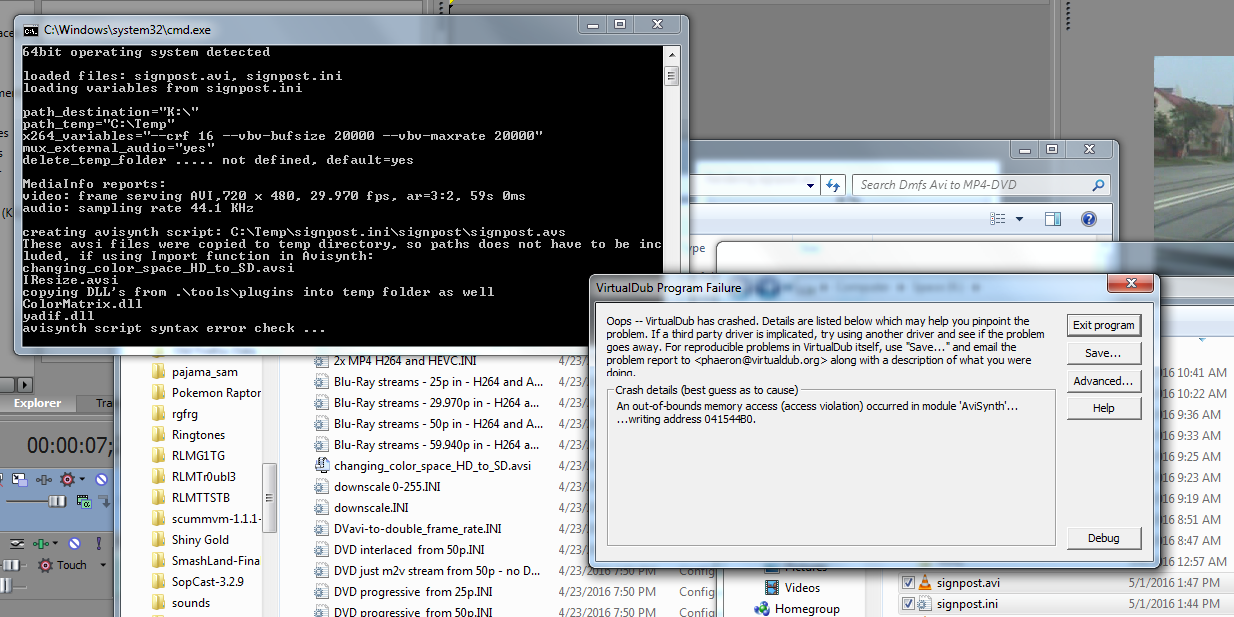Refresh the Explorer address bar
Screen dimensions: 1234x617
coord(833,185)
